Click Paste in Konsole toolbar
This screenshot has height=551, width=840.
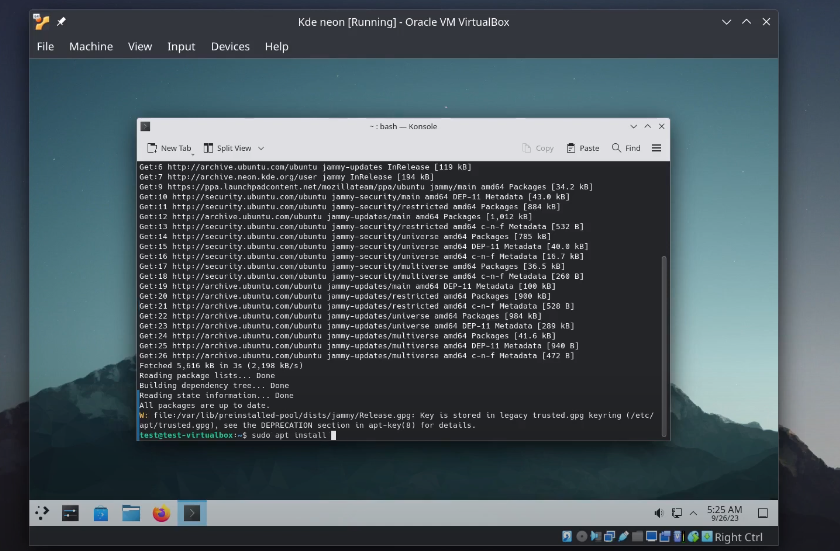[x=583, y=148]
